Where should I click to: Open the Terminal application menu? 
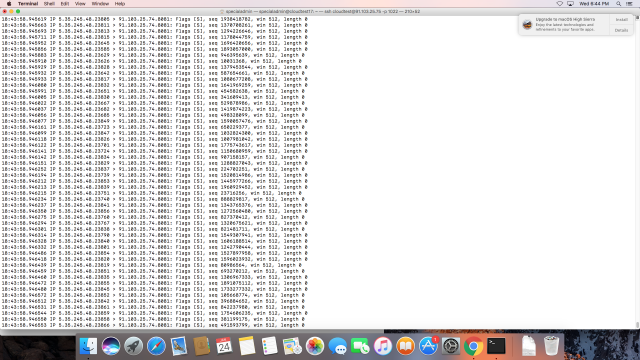coord(28,4)
